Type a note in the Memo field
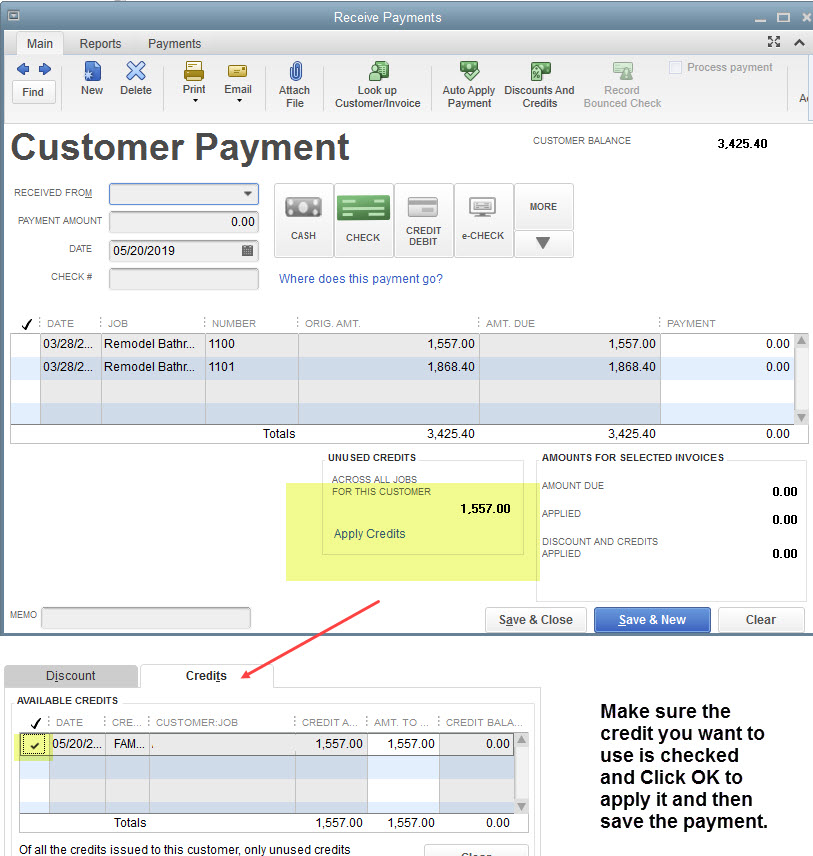 [x=145, y=615]
